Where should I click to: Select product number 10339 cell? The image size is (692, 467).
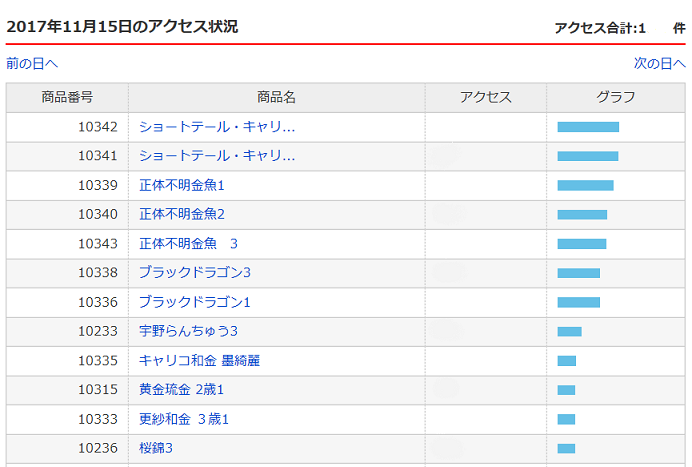[67, 185]
